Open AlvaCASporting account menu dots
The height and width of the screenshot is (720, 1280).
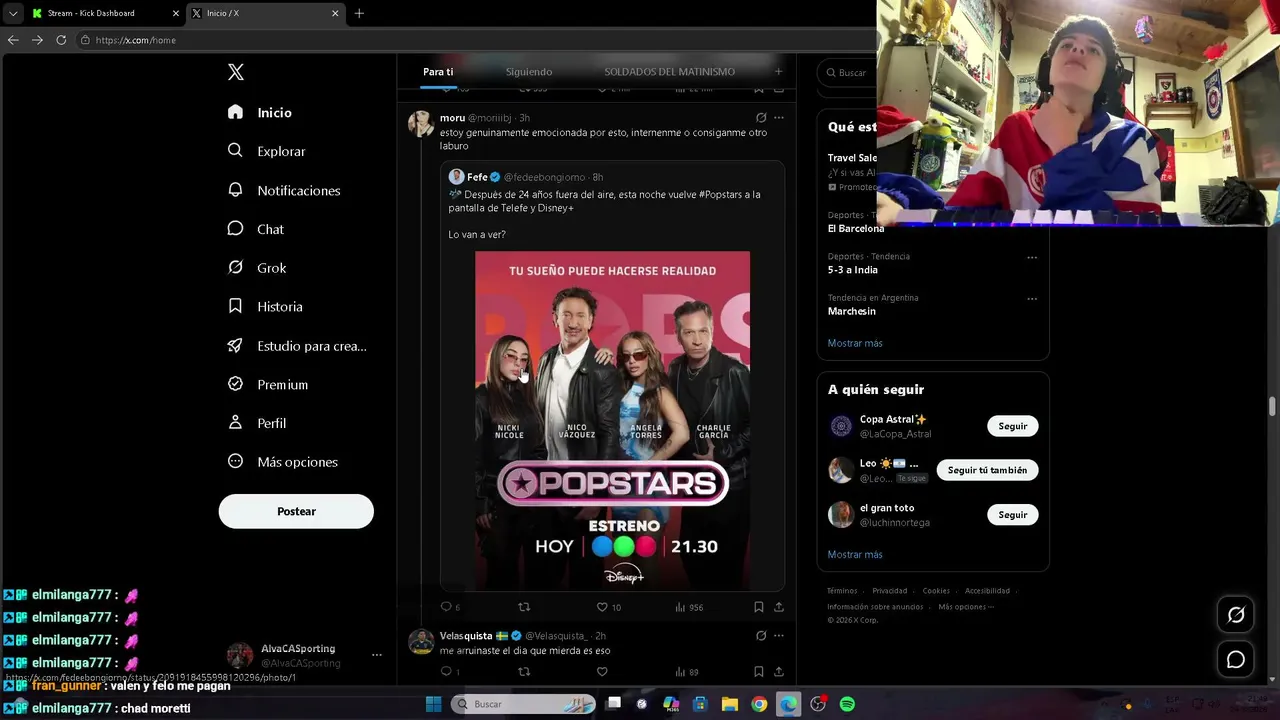coord(377,655)
